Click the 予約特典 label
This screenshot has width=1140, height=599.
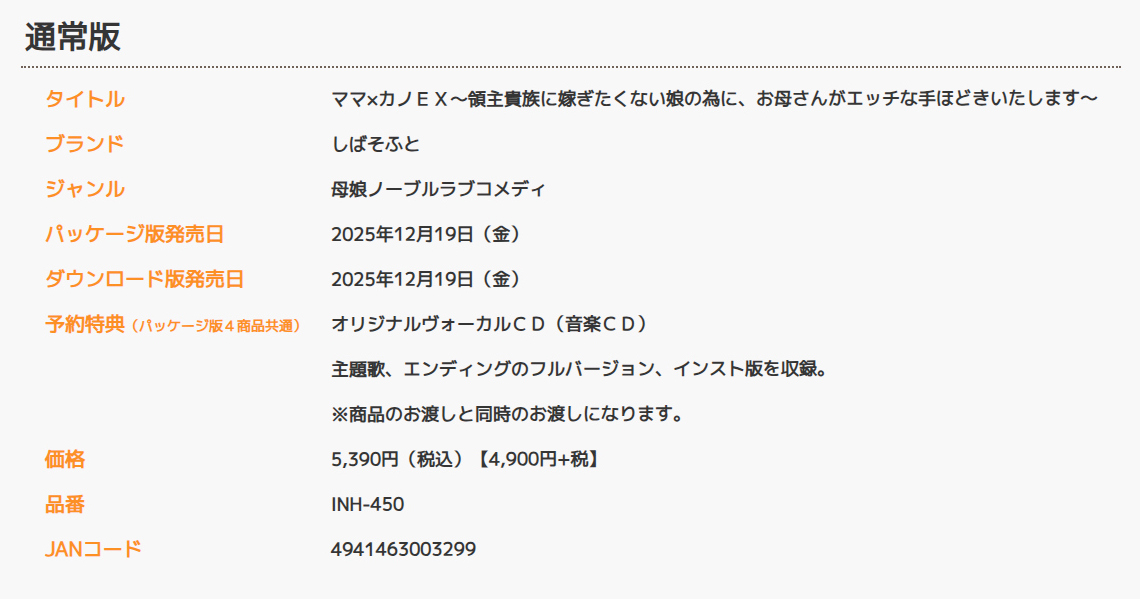(85, 324)
